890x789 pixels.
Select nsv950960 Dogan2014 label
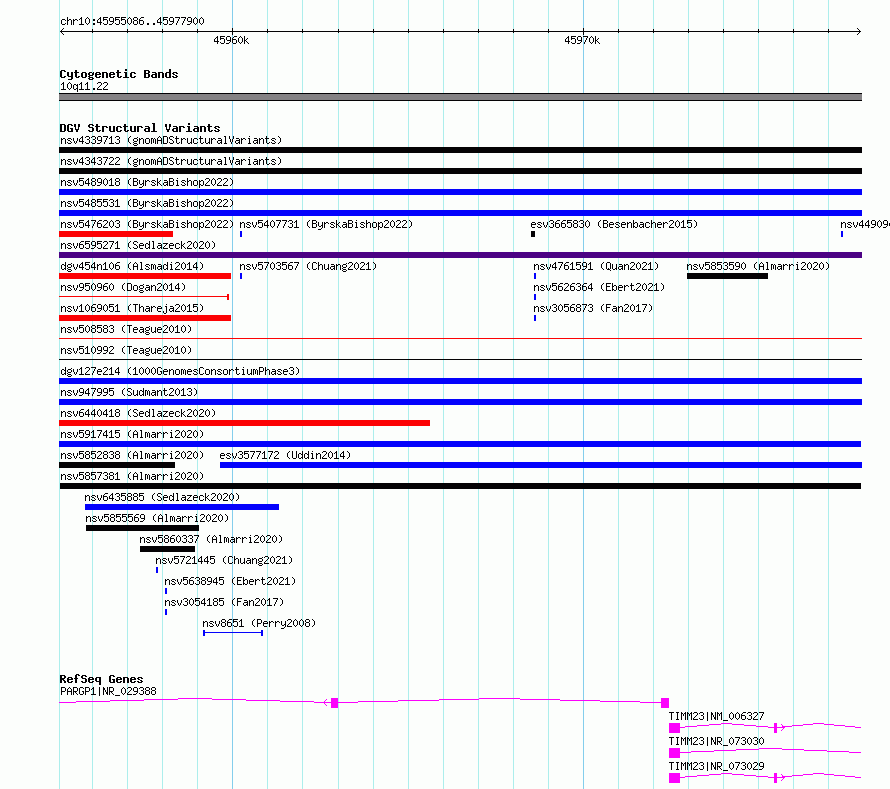[123, 287]
